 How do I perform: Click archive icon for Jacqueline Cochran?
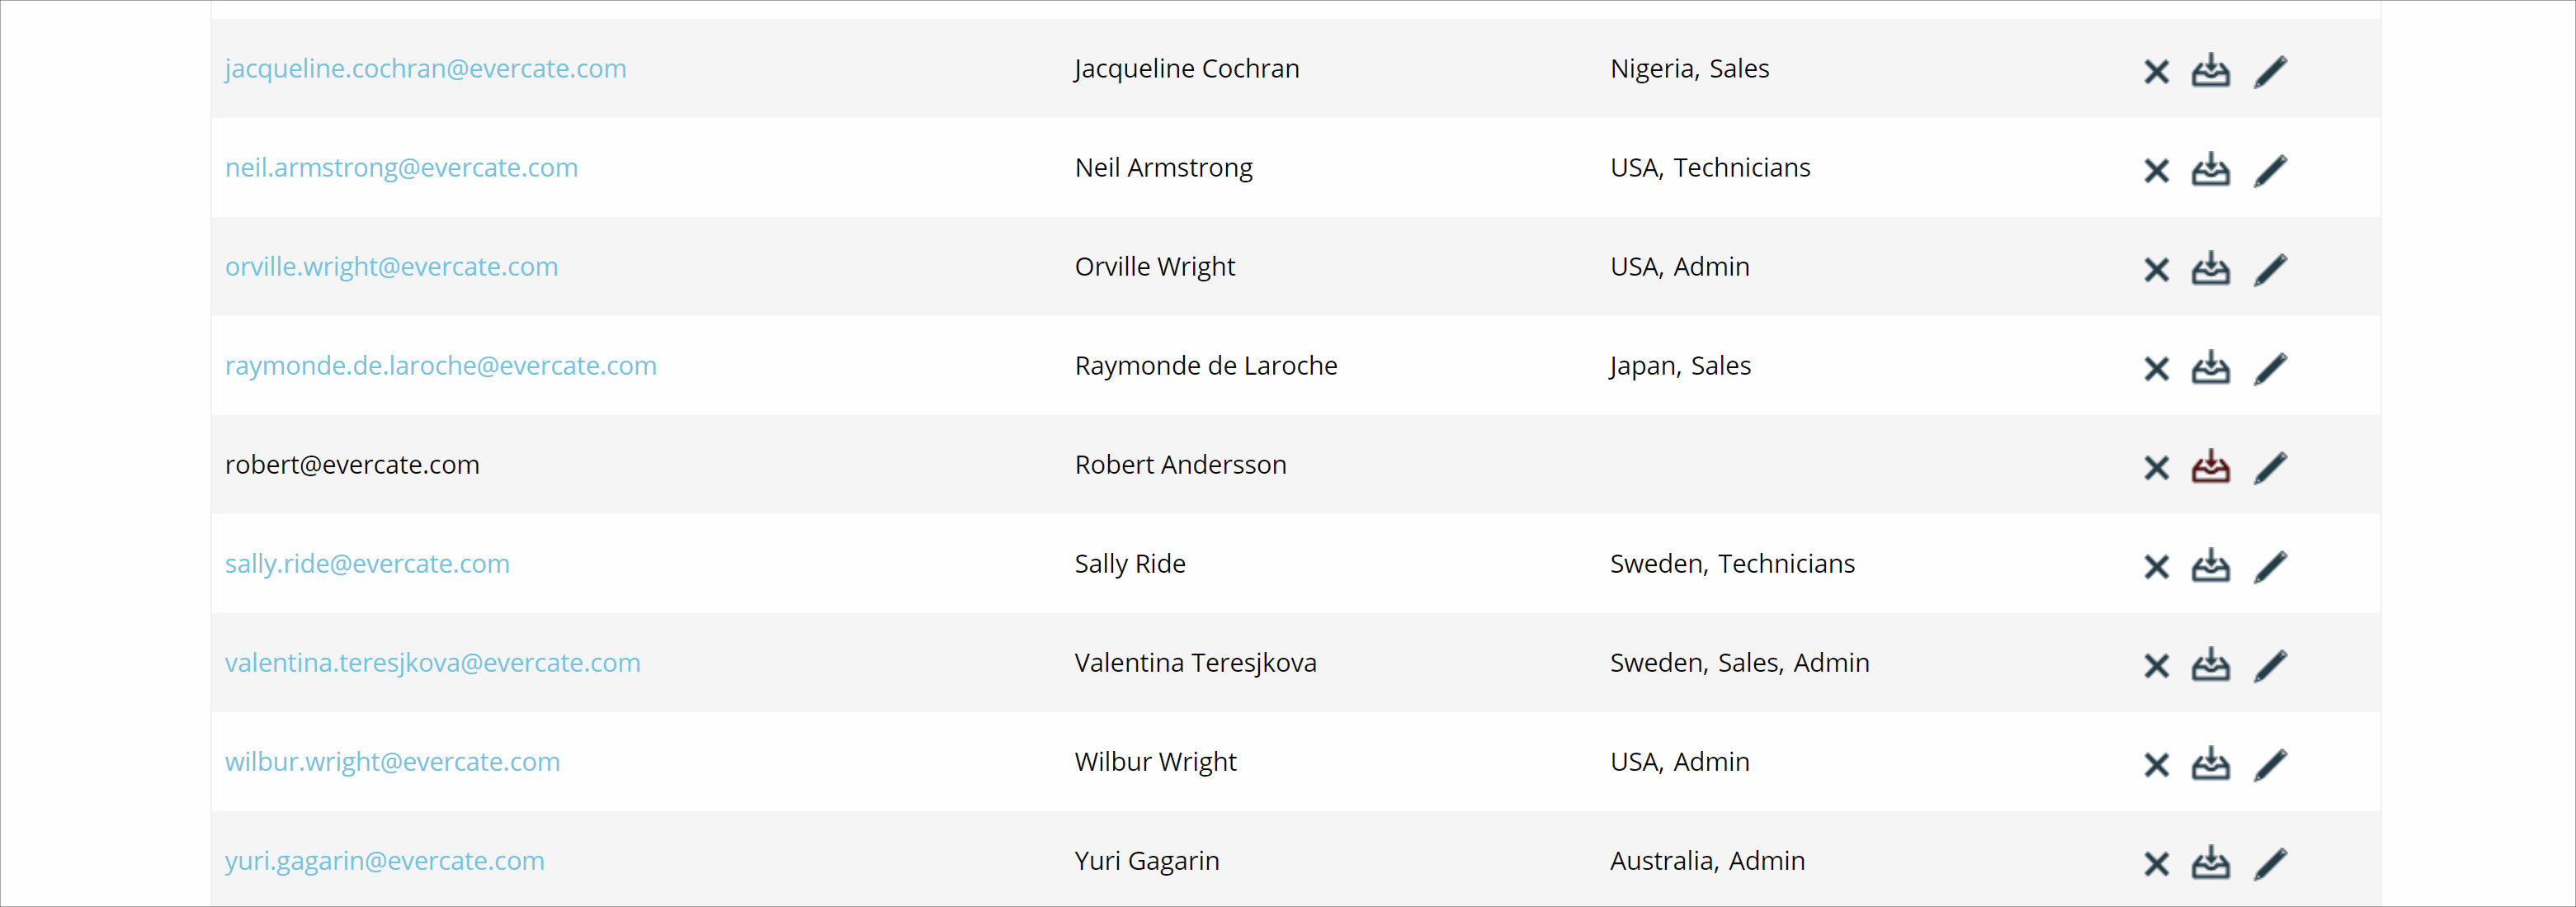(2210, 71)
